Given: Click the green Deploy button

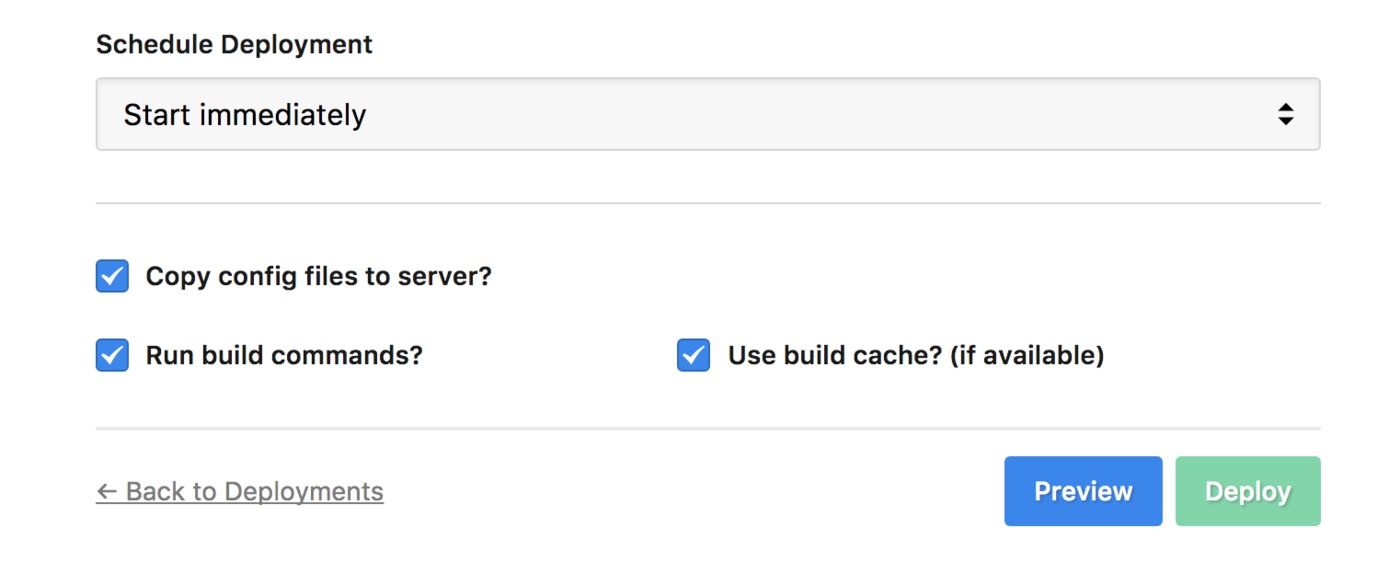Looking at the screenshot, I should 1248,491.
